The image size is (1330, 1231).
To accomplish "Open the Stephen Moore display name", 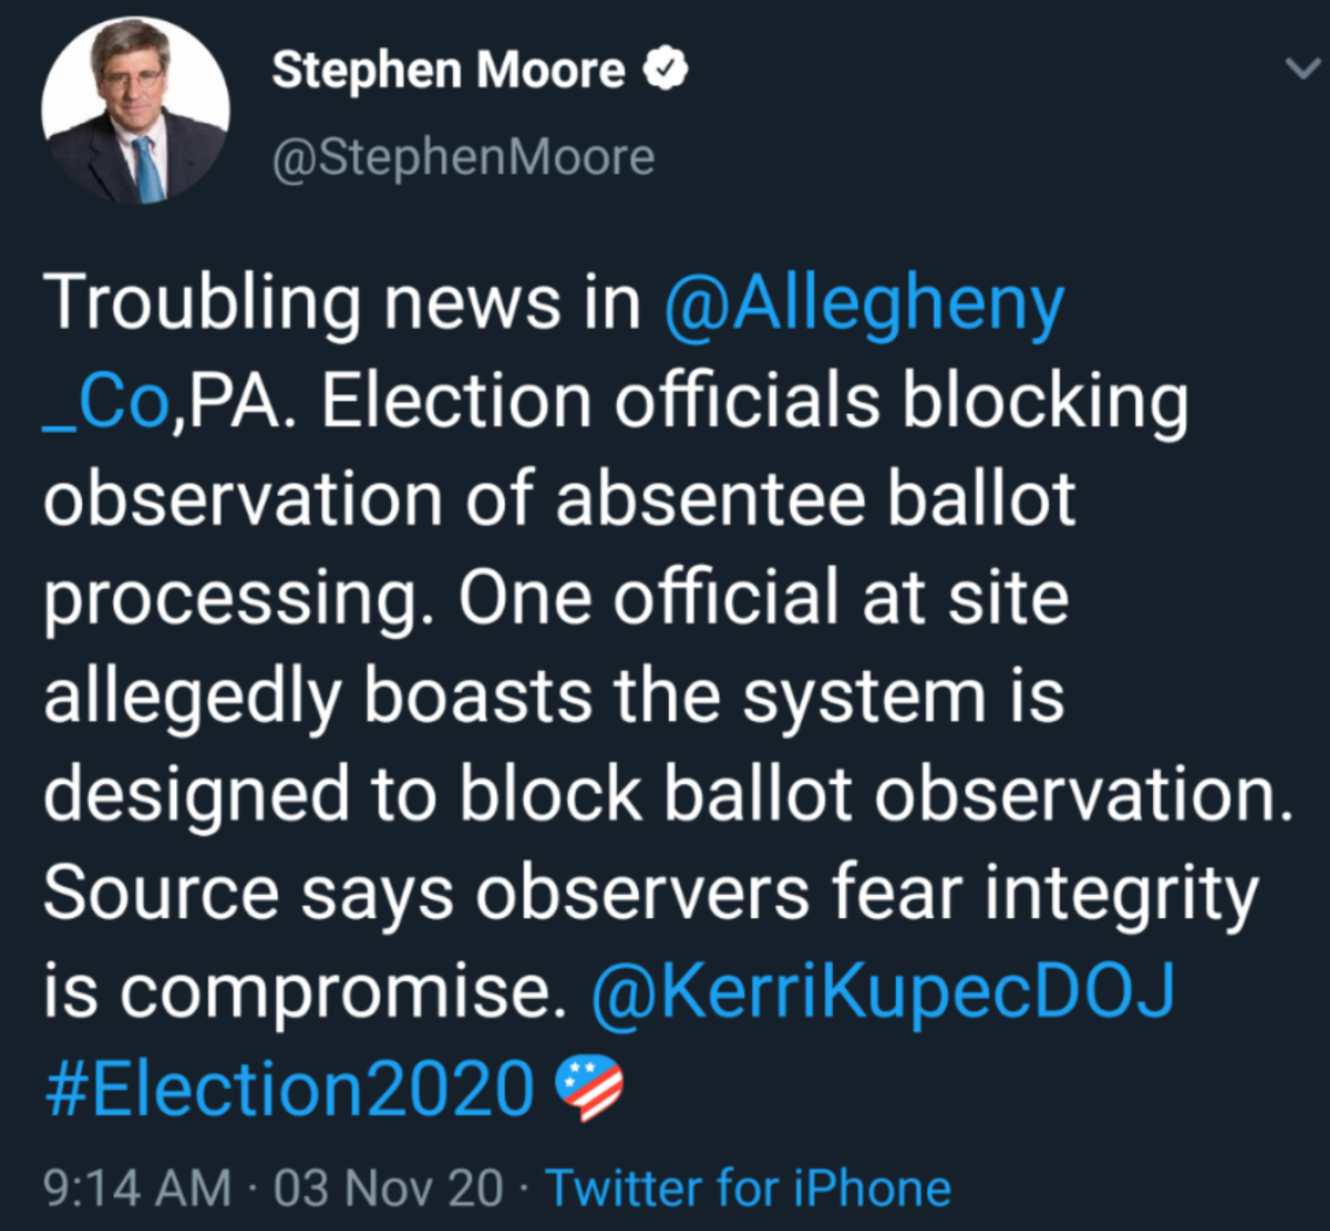I will coord(448,71).
